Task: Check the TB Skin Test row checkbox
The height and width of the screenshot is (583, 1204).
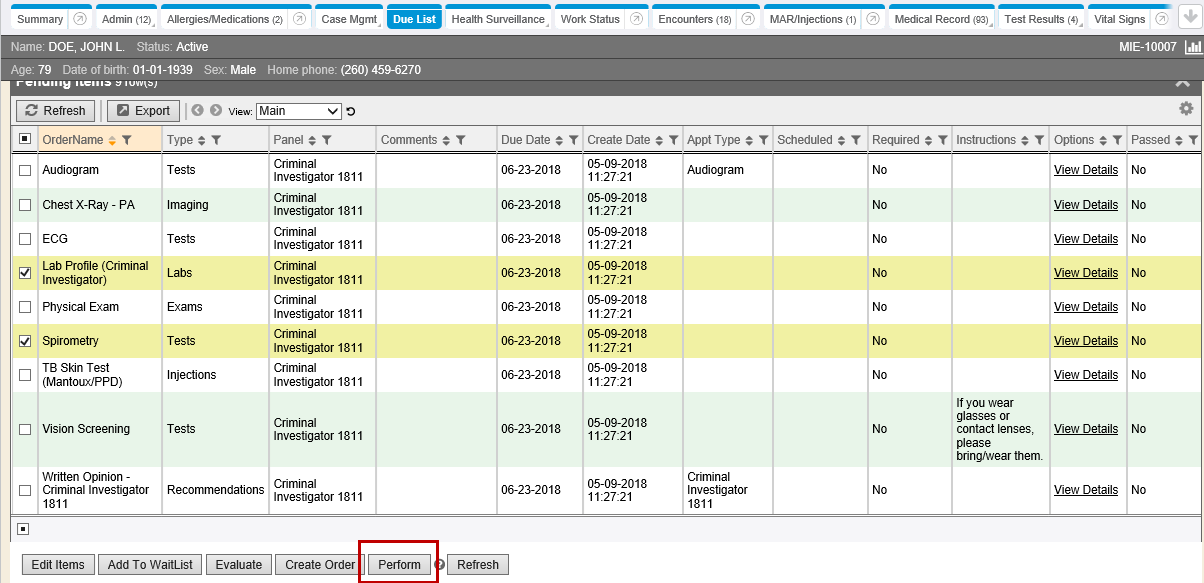Action: tap(25, 375)
